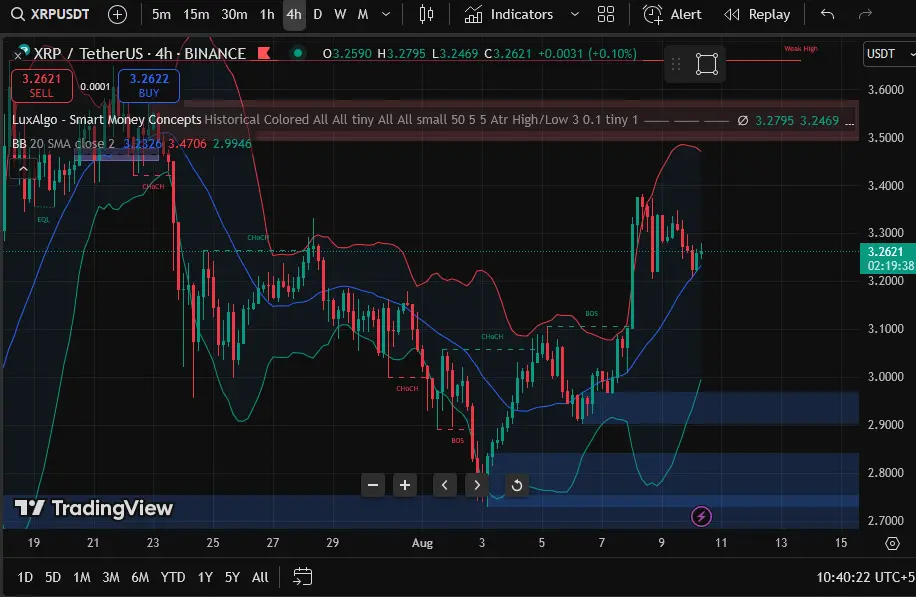The image size is (916, 597).
Task: Open the XRPUSDT symbol search
Action: [50, 14]
